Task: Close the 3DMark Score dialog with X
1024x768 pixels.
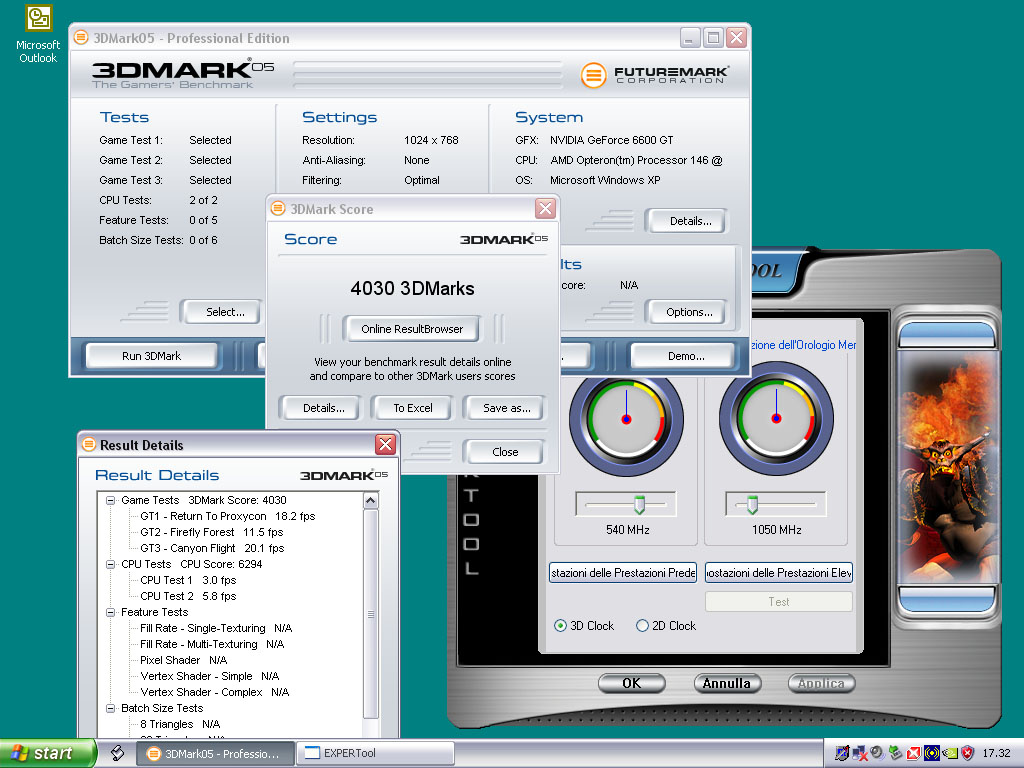Action: (x=545, y=208)
